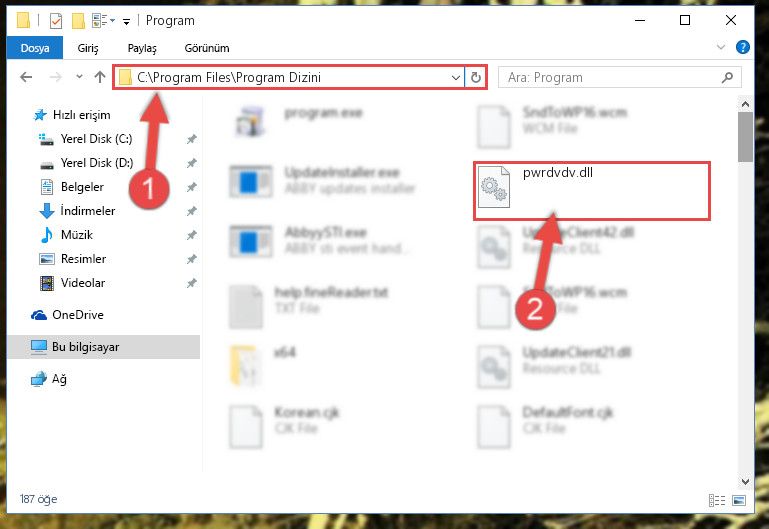This screenshot has height=529, width=769.
Task: Open the Görünüm ribbon tab
Action: pyautogui.click(x=206, y=48)
